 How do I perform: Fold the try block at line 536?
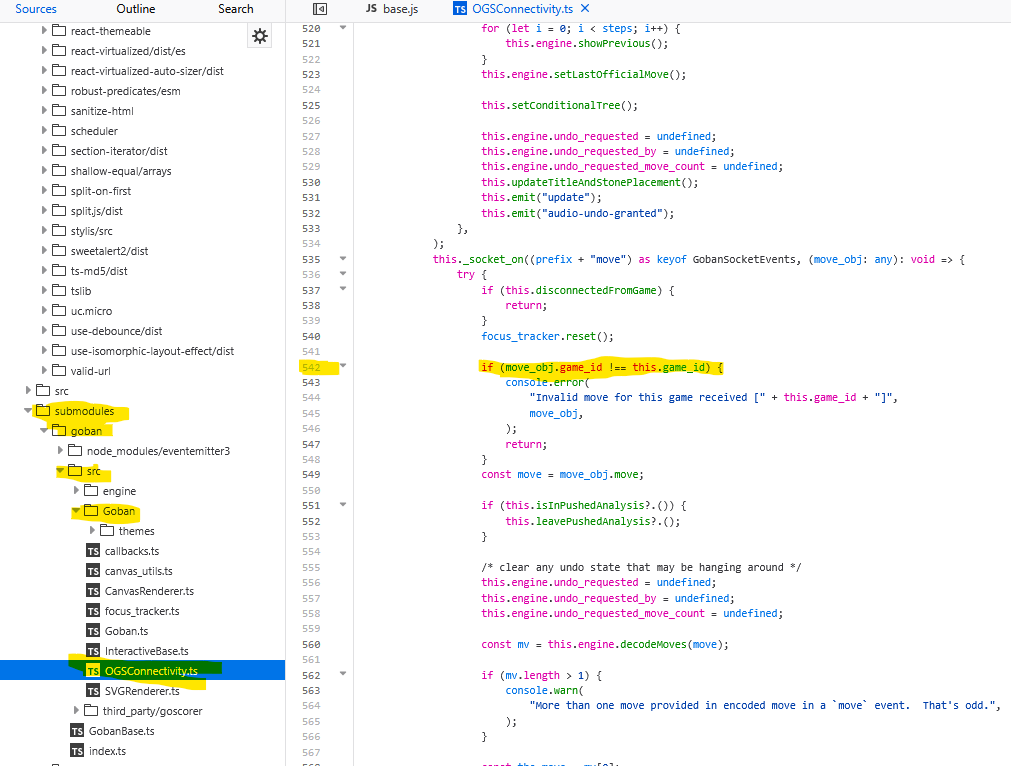(x=343, y=274)
